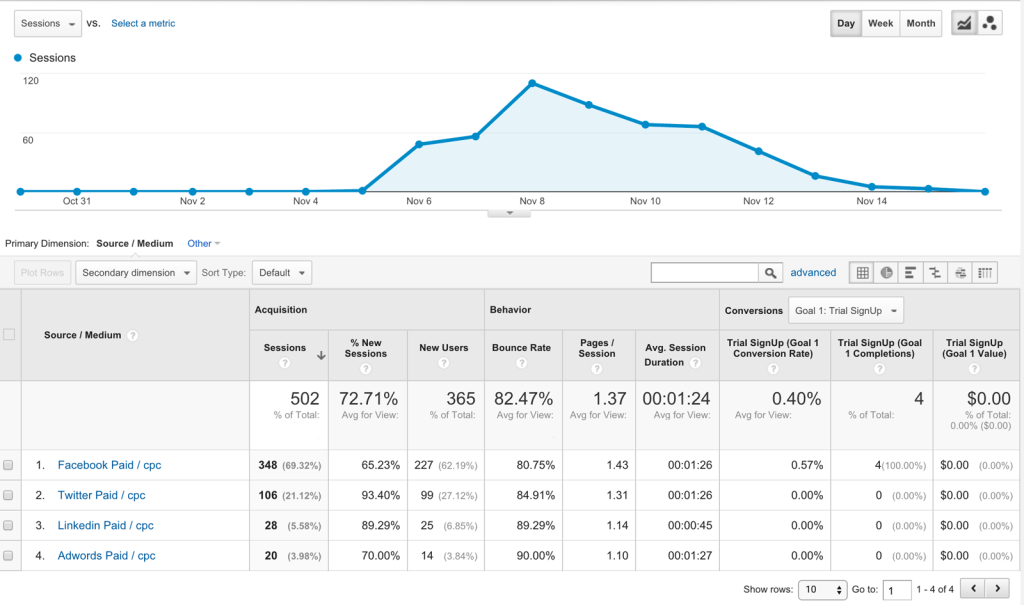
Task: Open help icon under % New Sessions header
Action: pos(366,368)
